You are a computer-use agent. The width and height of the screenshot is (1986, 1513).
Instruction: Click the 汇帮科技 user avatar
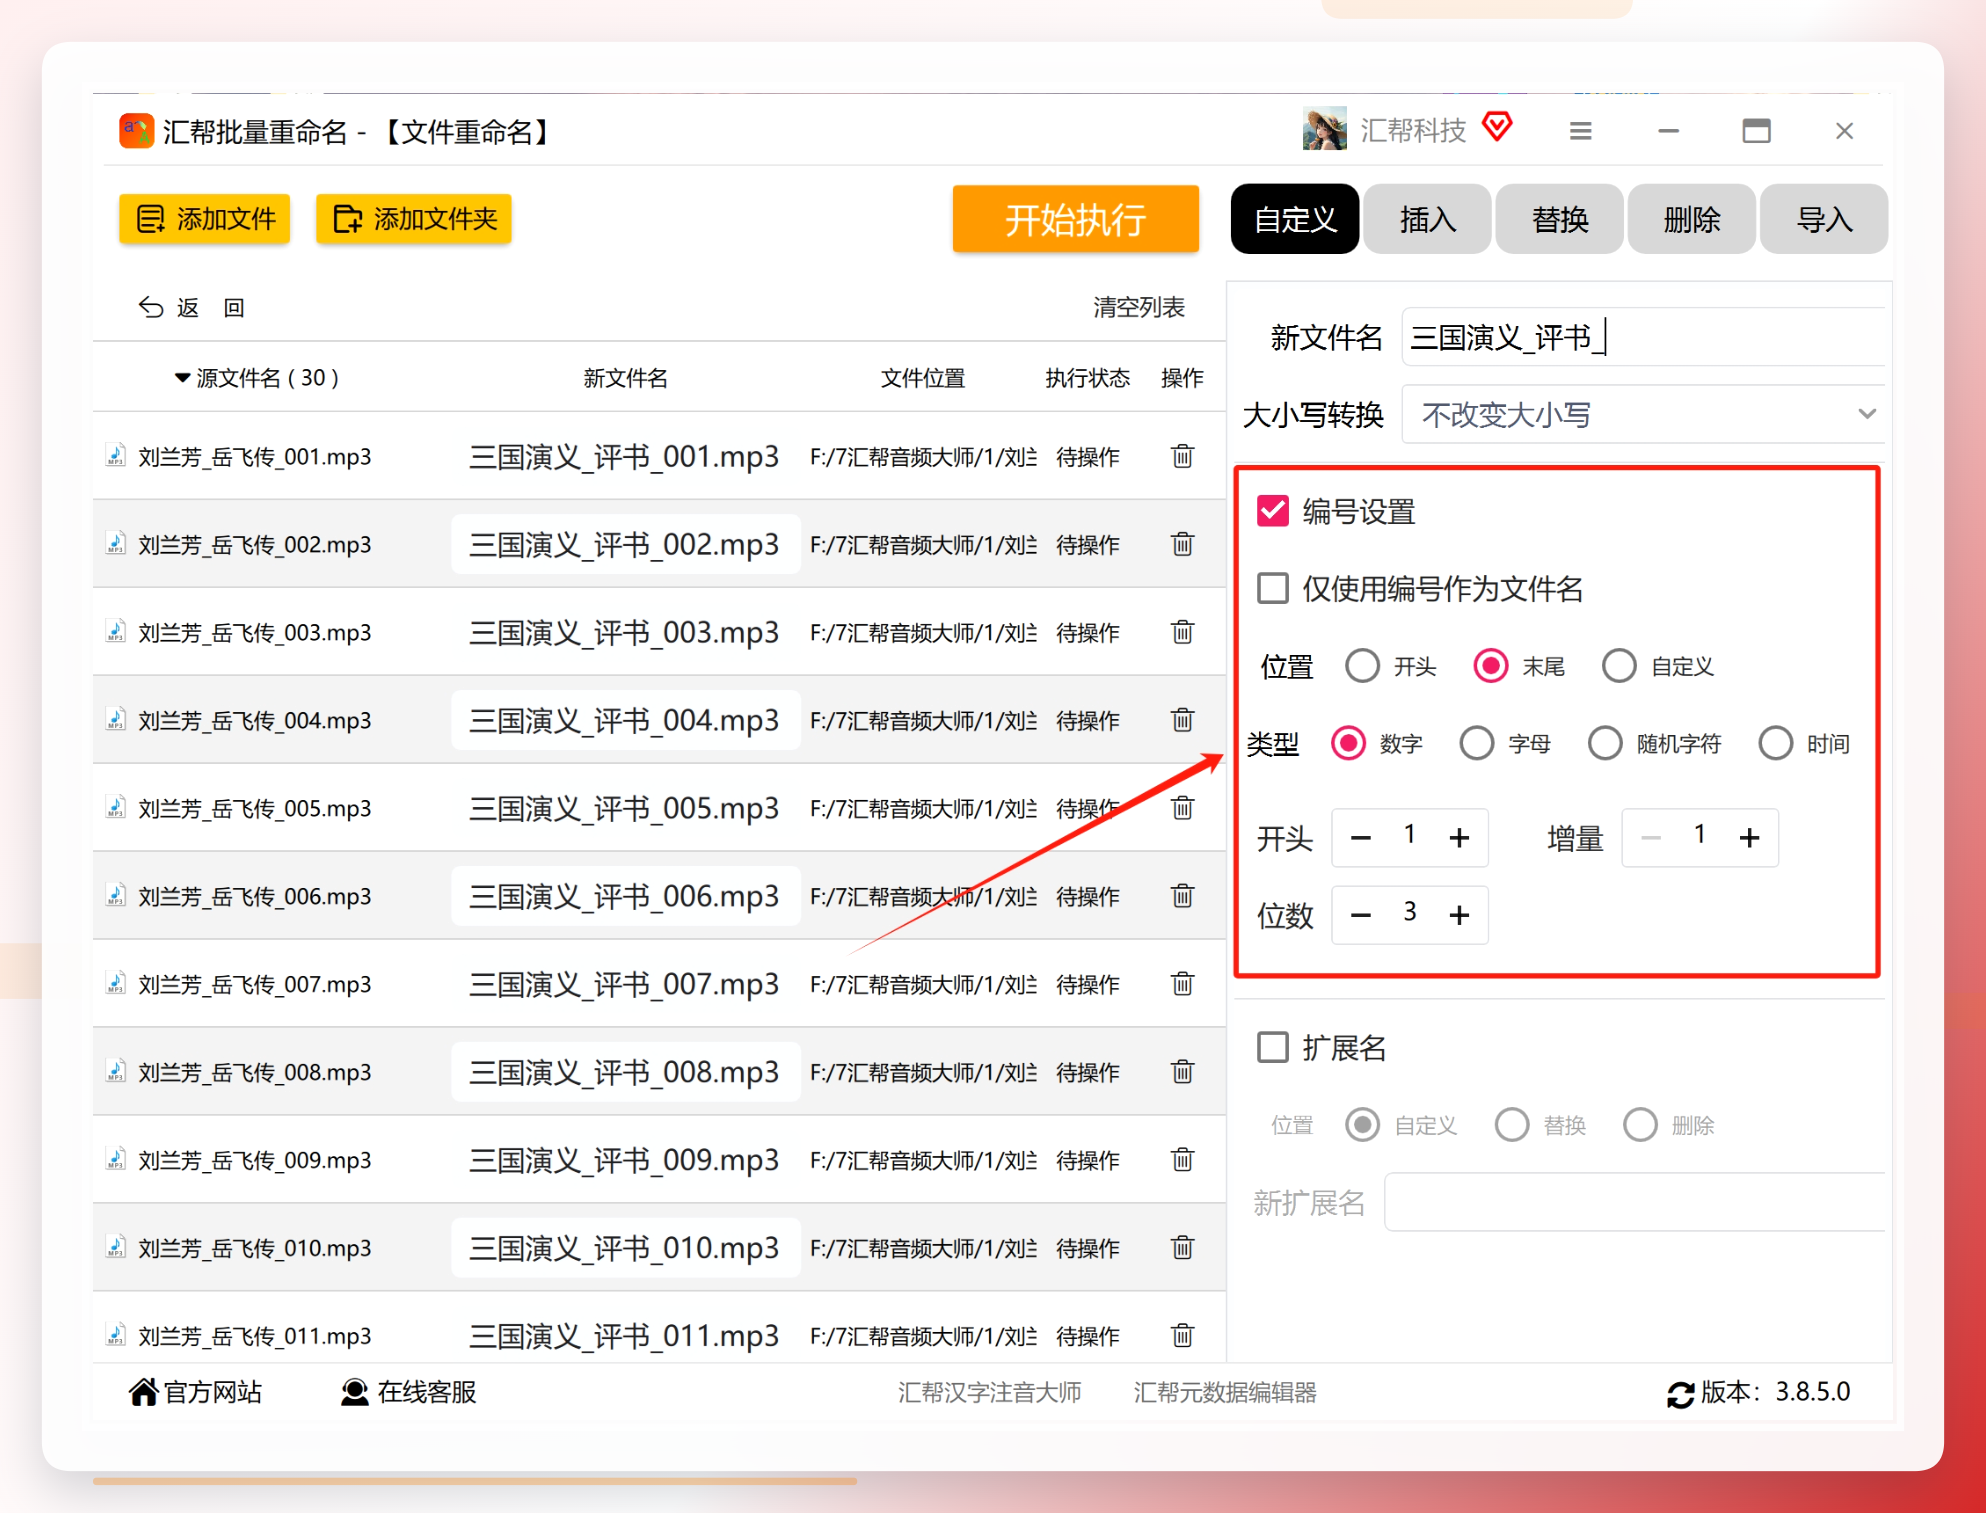(1325, 129)
